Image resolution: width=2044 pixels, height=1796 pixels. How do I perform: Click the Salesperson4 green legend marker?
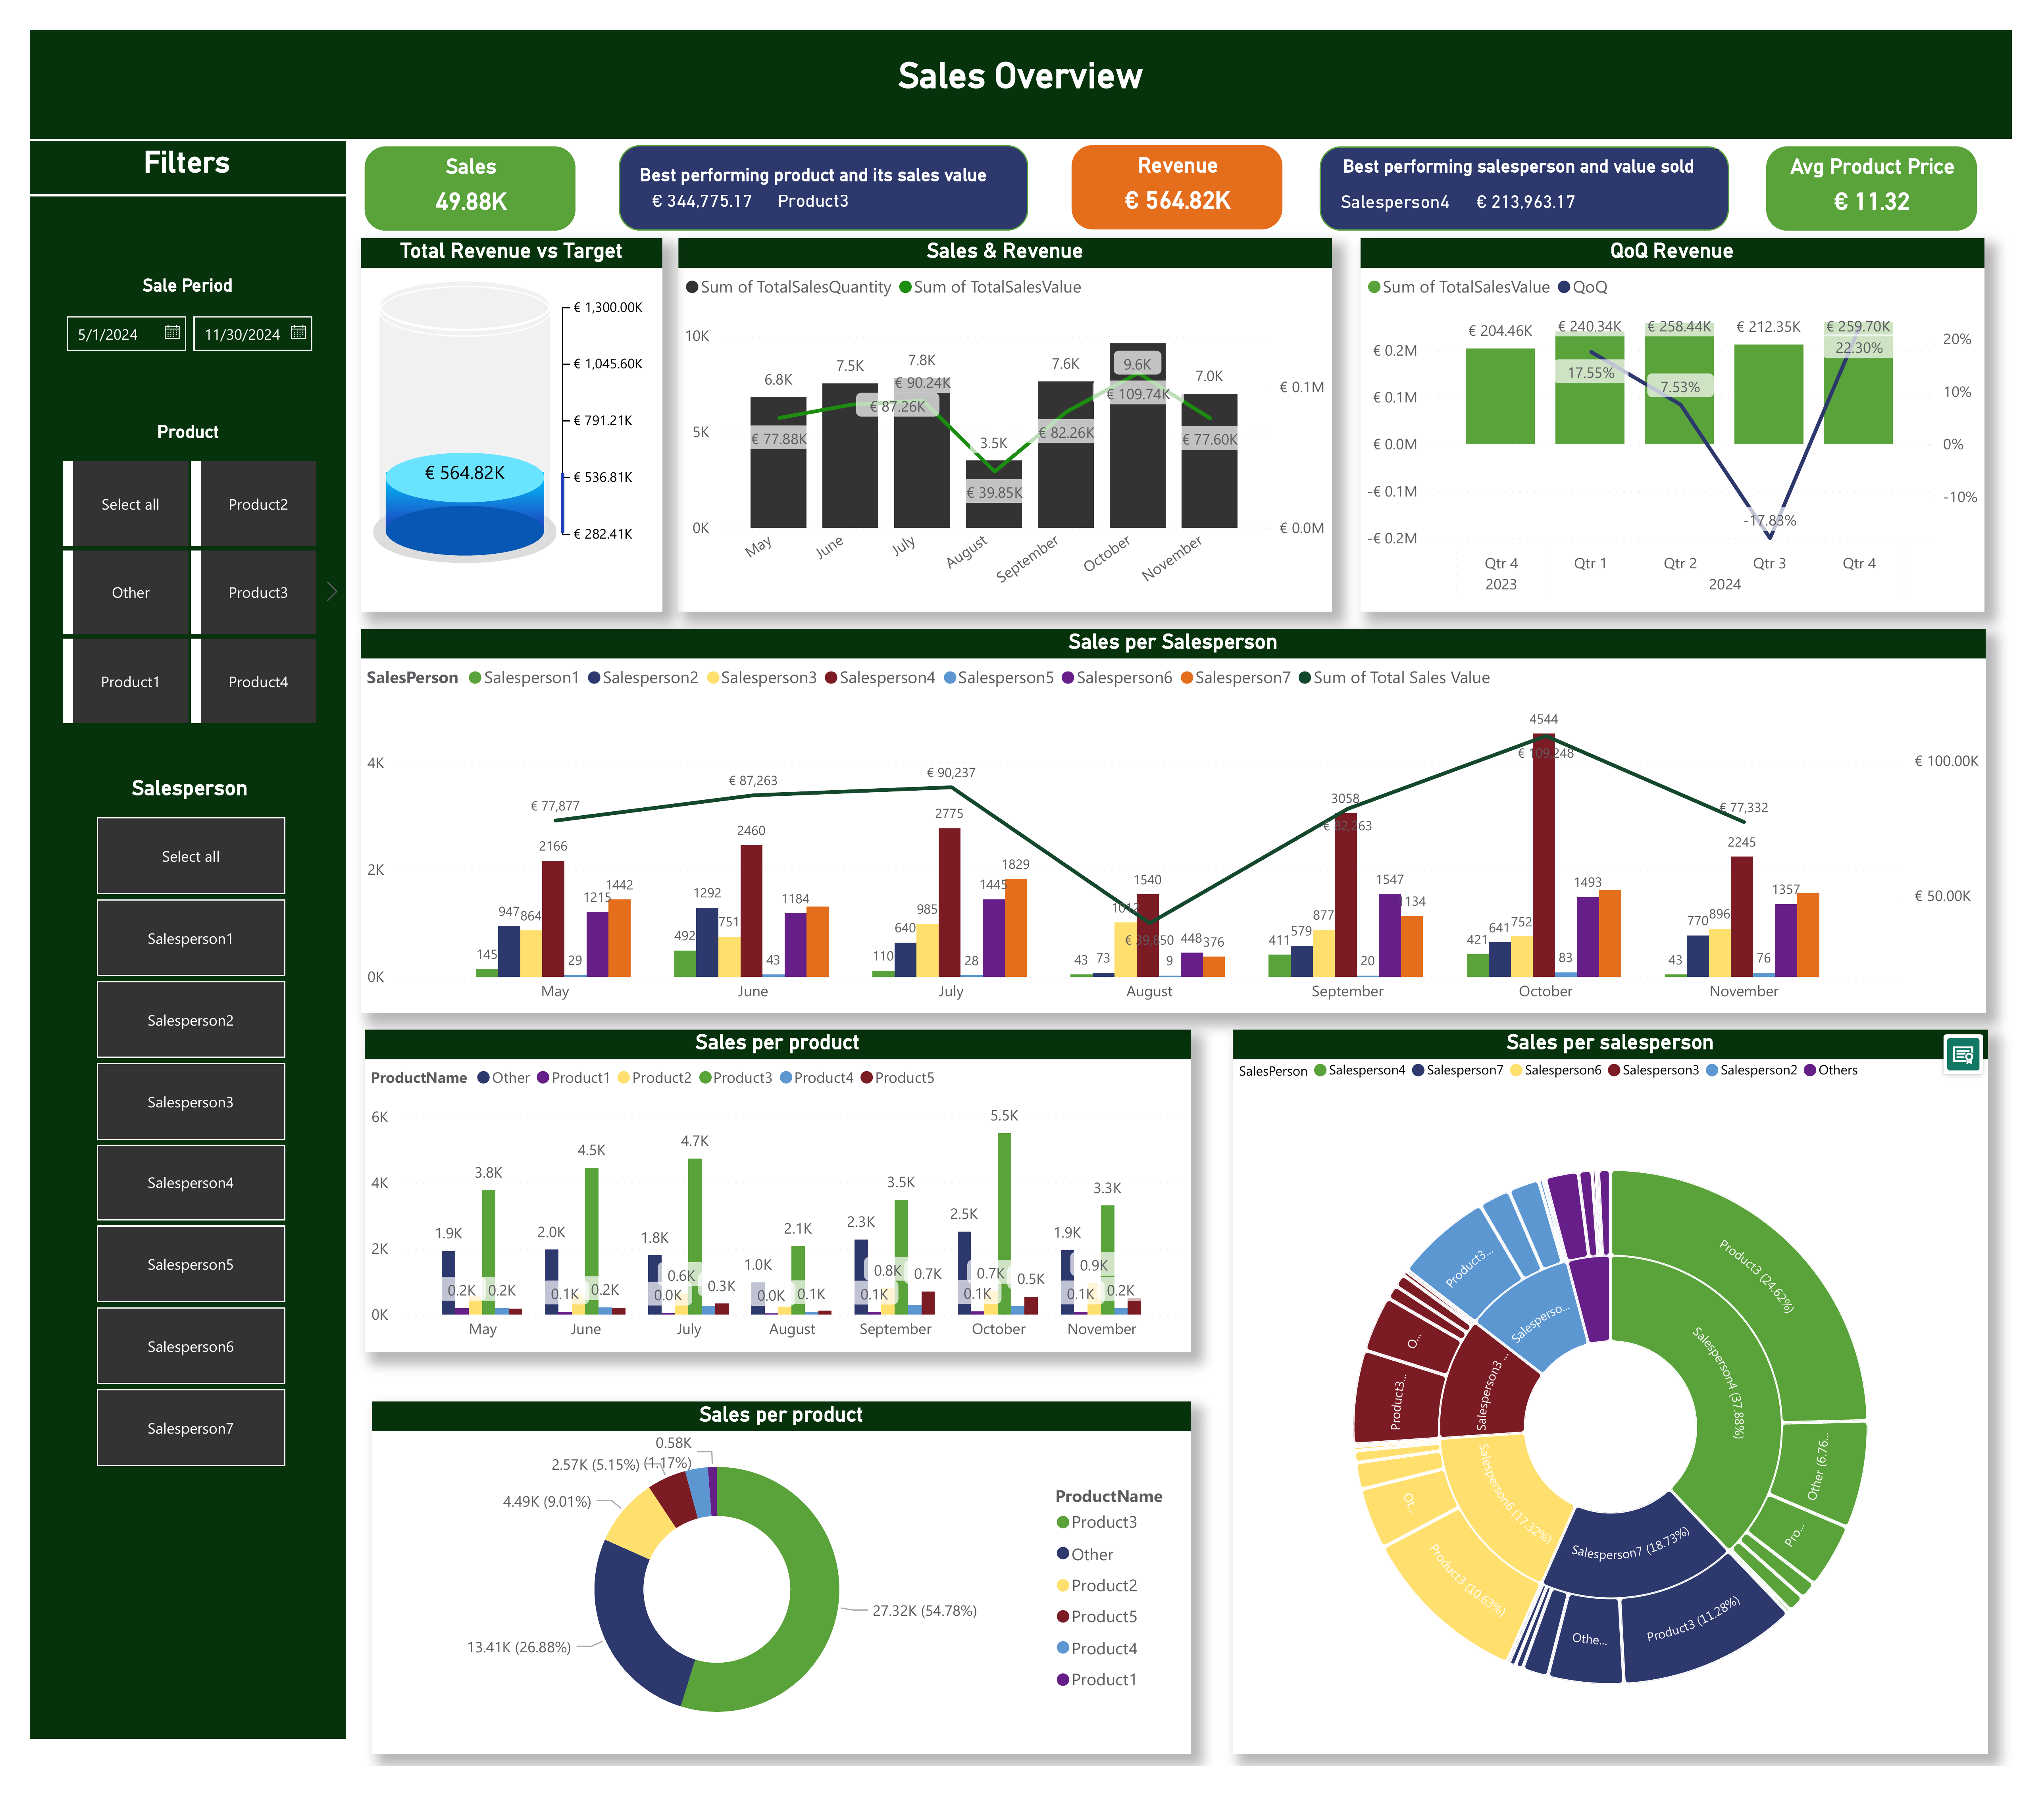click(1320, 1070)
